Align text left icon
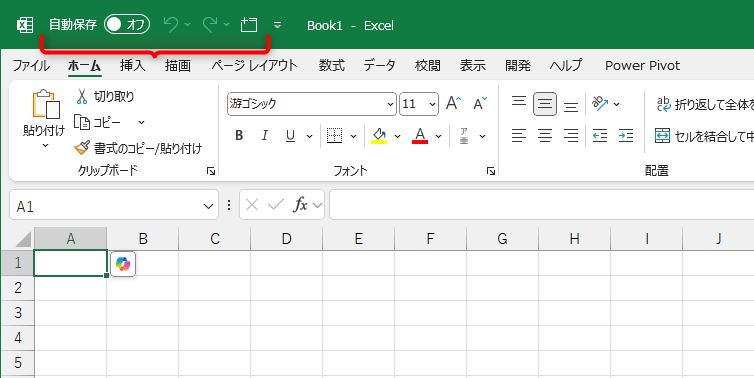 [x=519, y=136]
